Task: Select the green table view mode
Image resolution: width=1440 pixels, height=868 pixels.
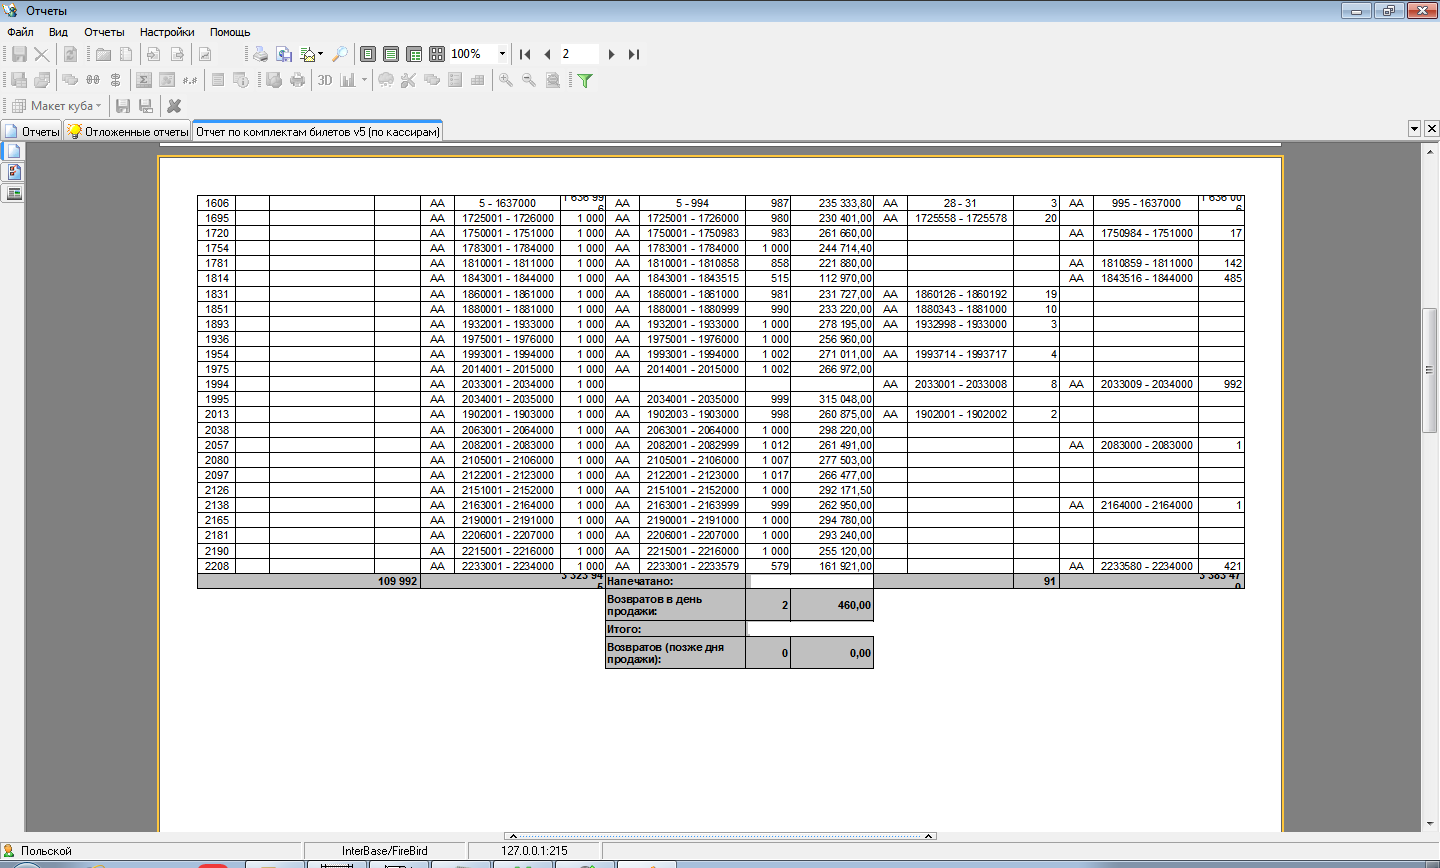Action: click(x=414, y=54)
